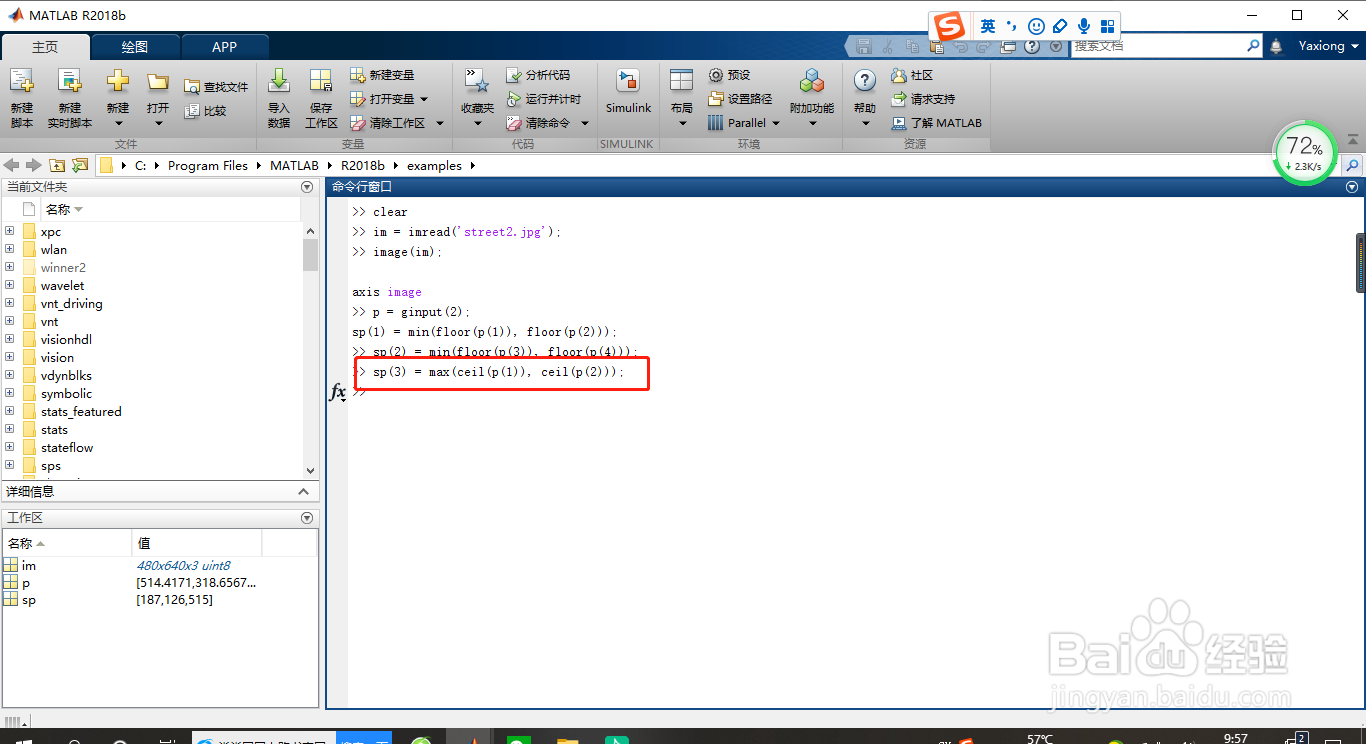Select variable im in Workspace
The image size is (1366, 744).
point(28,566)
